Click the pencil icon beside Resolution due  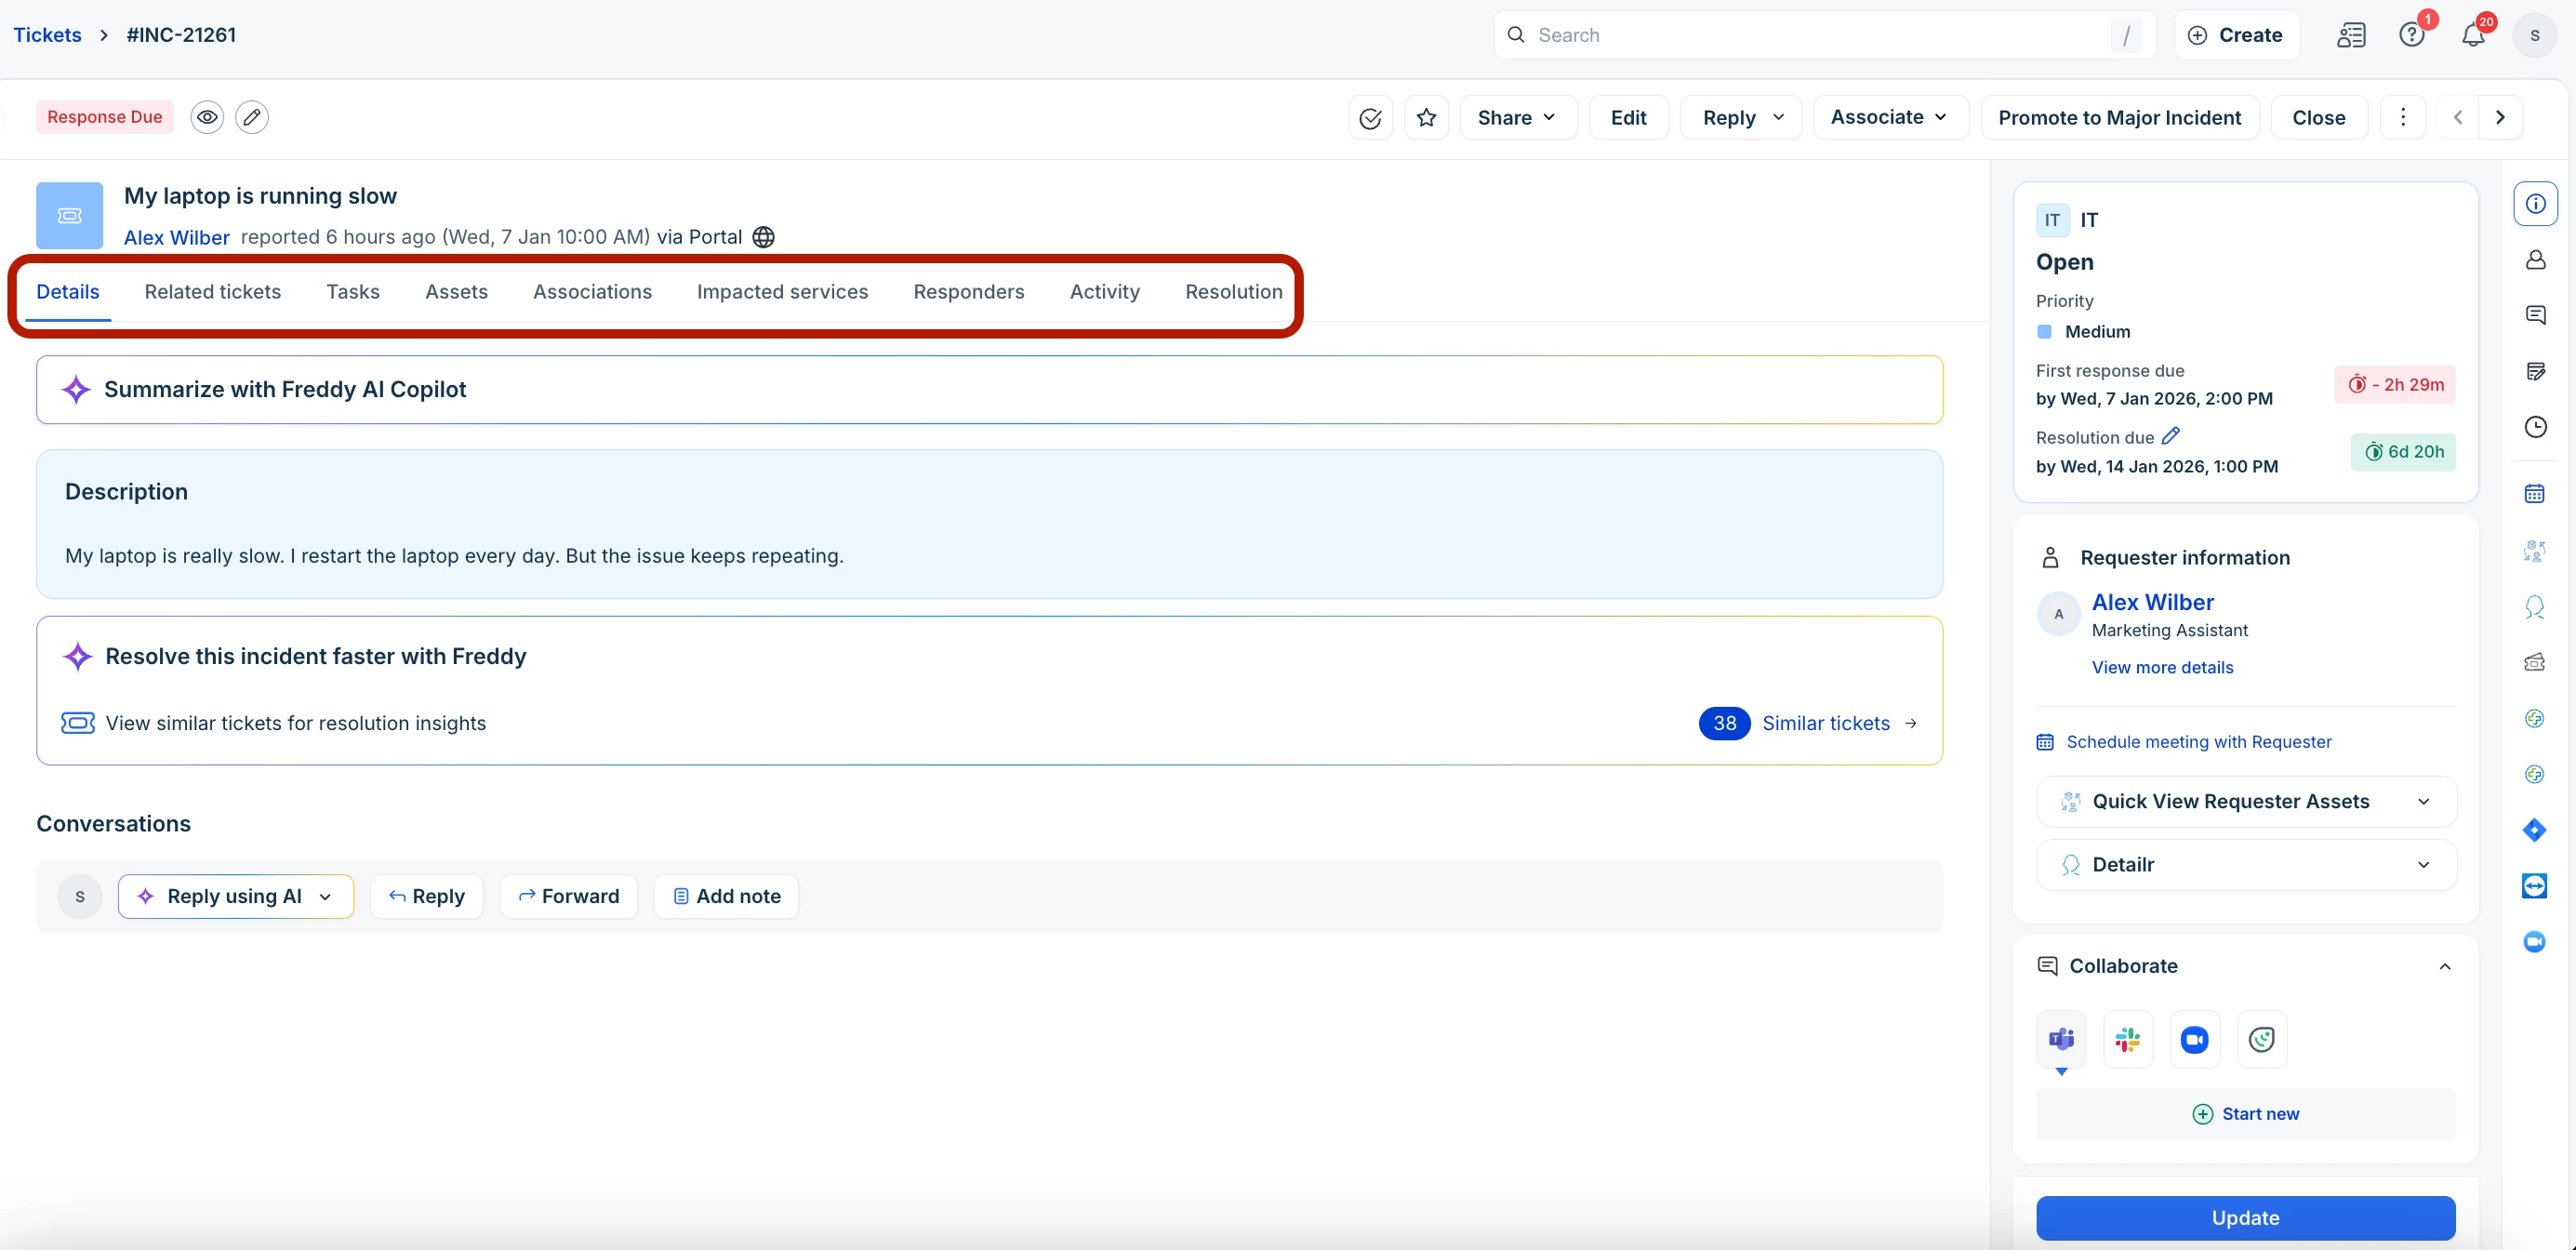(x=2171, y=436)
